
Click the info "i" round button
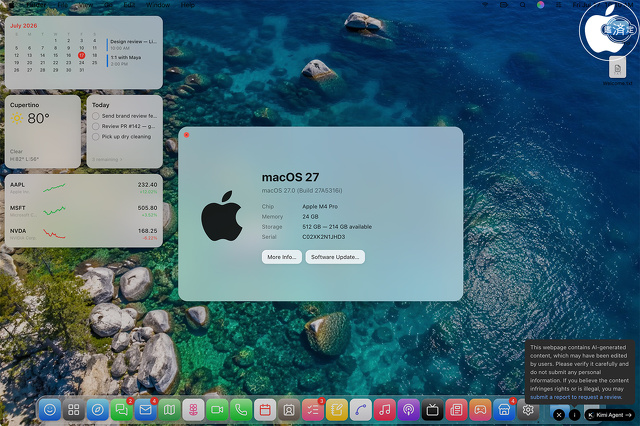point(574,415)
